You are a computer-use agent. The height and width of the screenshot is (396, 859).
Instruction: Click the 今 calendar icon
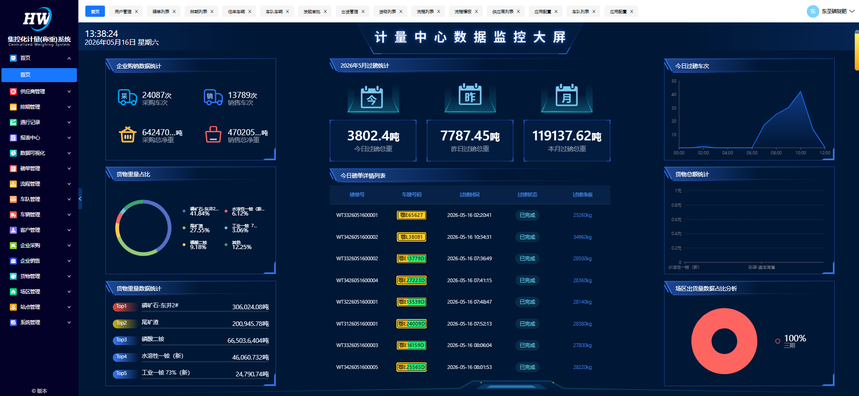373,96
